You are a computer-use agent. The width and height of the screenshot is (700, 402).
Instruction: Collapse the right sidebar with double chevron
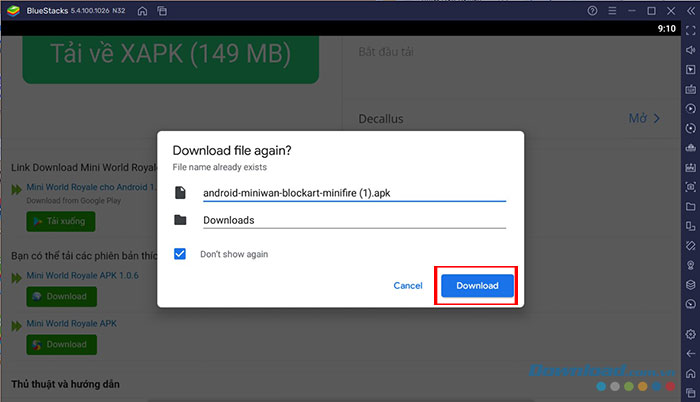coord(690,11)
